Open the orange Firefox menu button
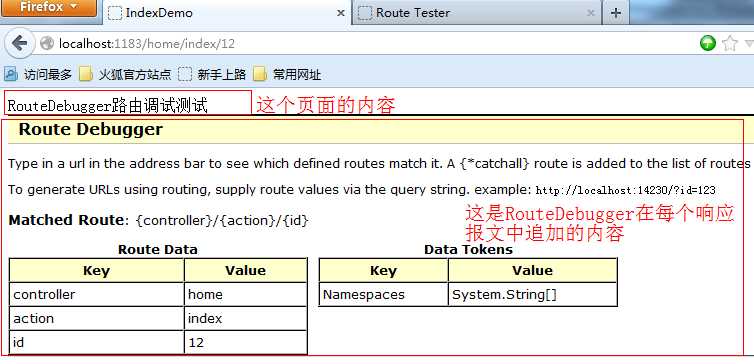 tap(48, 8)
